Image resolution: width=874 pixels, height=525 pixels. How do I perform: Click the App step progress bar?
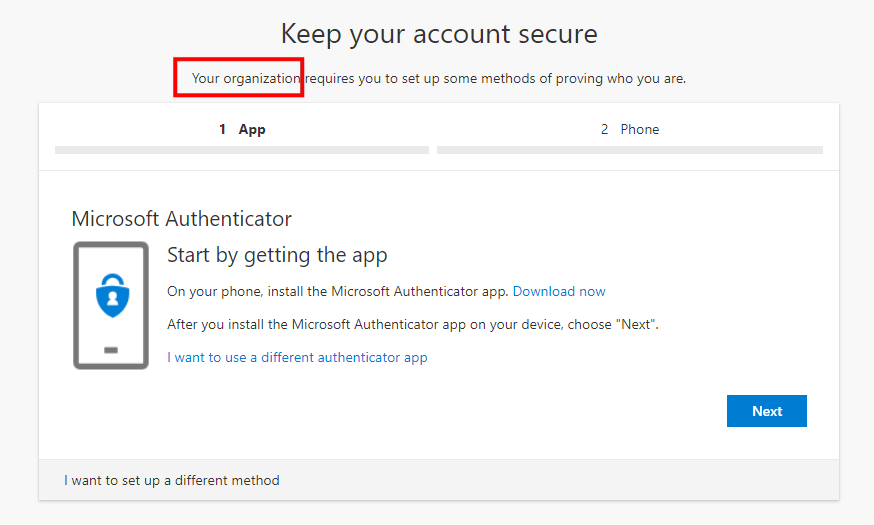pos(242,150)
